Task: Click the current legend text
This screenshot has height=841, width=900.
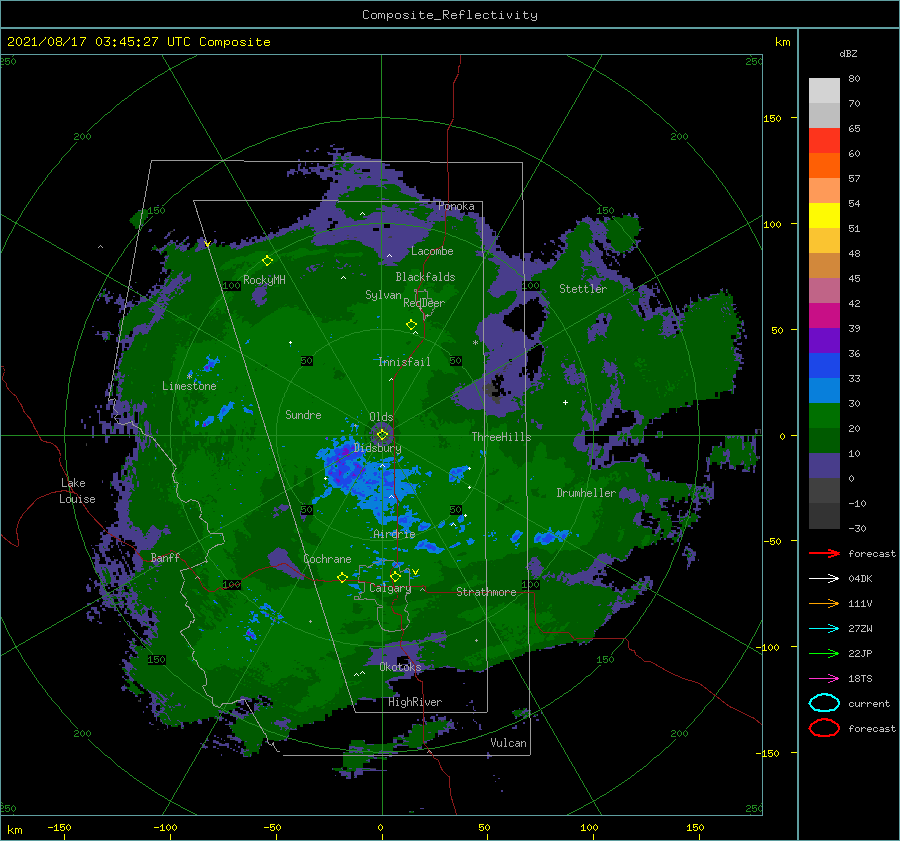Action: (x=868, y=703)
